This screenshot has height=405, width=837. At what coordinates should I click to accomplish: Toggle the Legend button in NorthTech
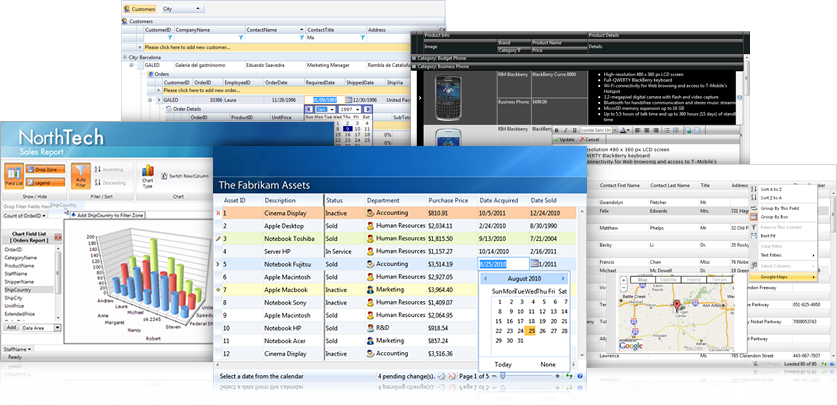pos(45,182)
